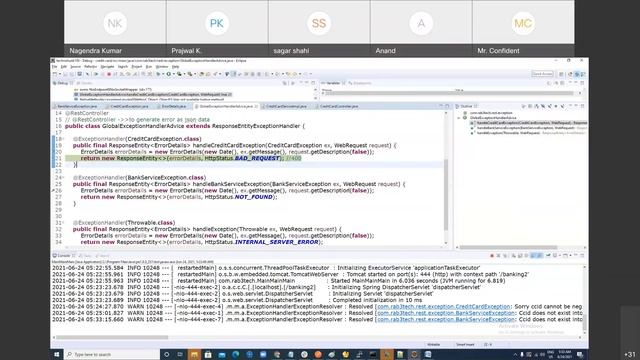Select the handleCreditCardException stack frame line 21
The width and height of the screenshot is (640, 360).
[153, 94]
